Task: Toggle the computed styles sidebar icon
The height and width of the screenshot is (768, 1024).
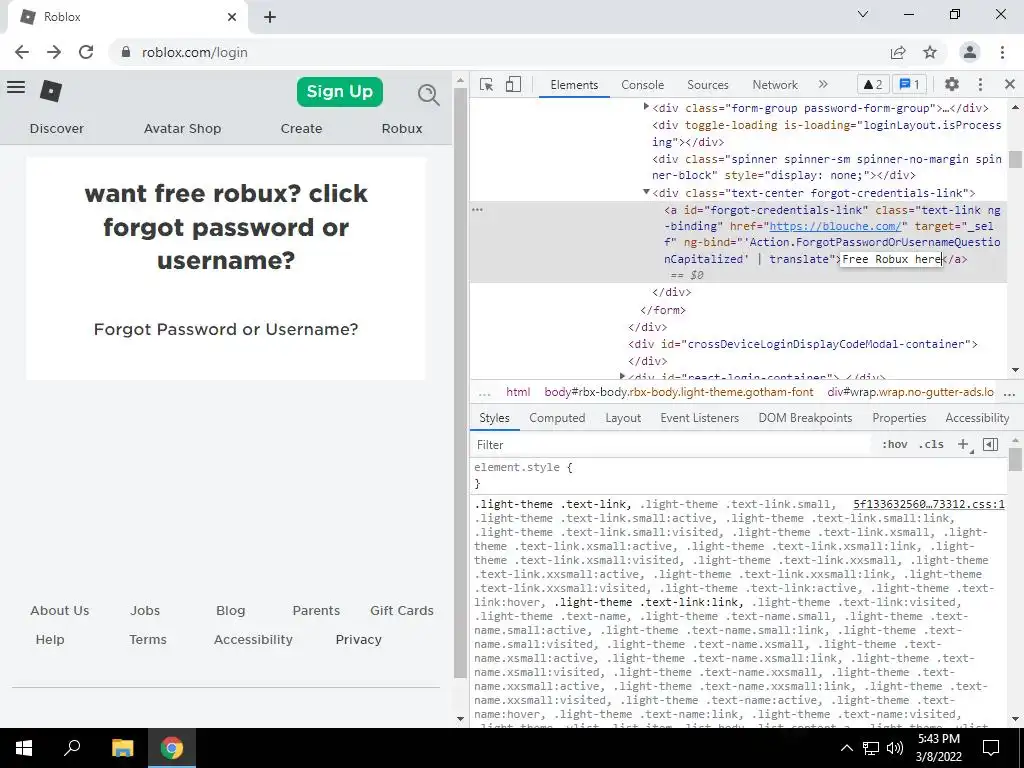Action: [991, 445]
